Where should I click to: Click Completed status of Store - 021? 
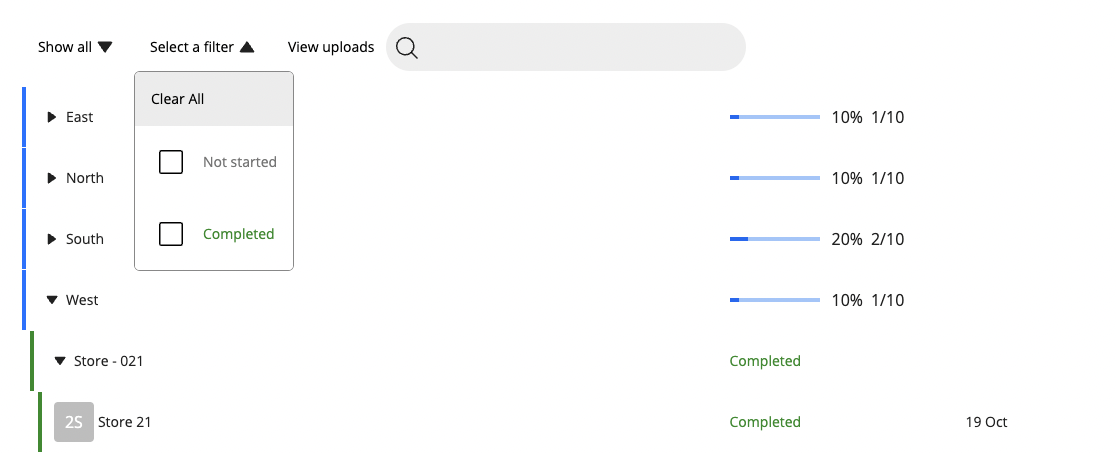coord(765,361)
